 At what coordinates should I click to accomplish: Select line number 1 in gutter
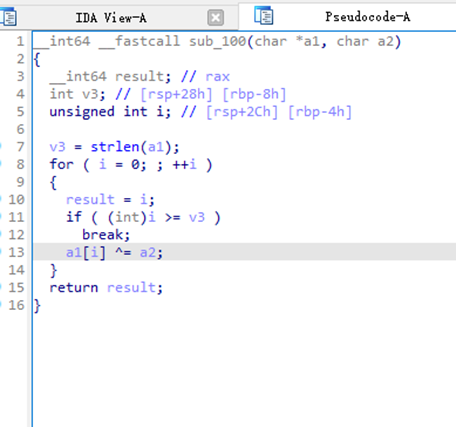(20, 41)
